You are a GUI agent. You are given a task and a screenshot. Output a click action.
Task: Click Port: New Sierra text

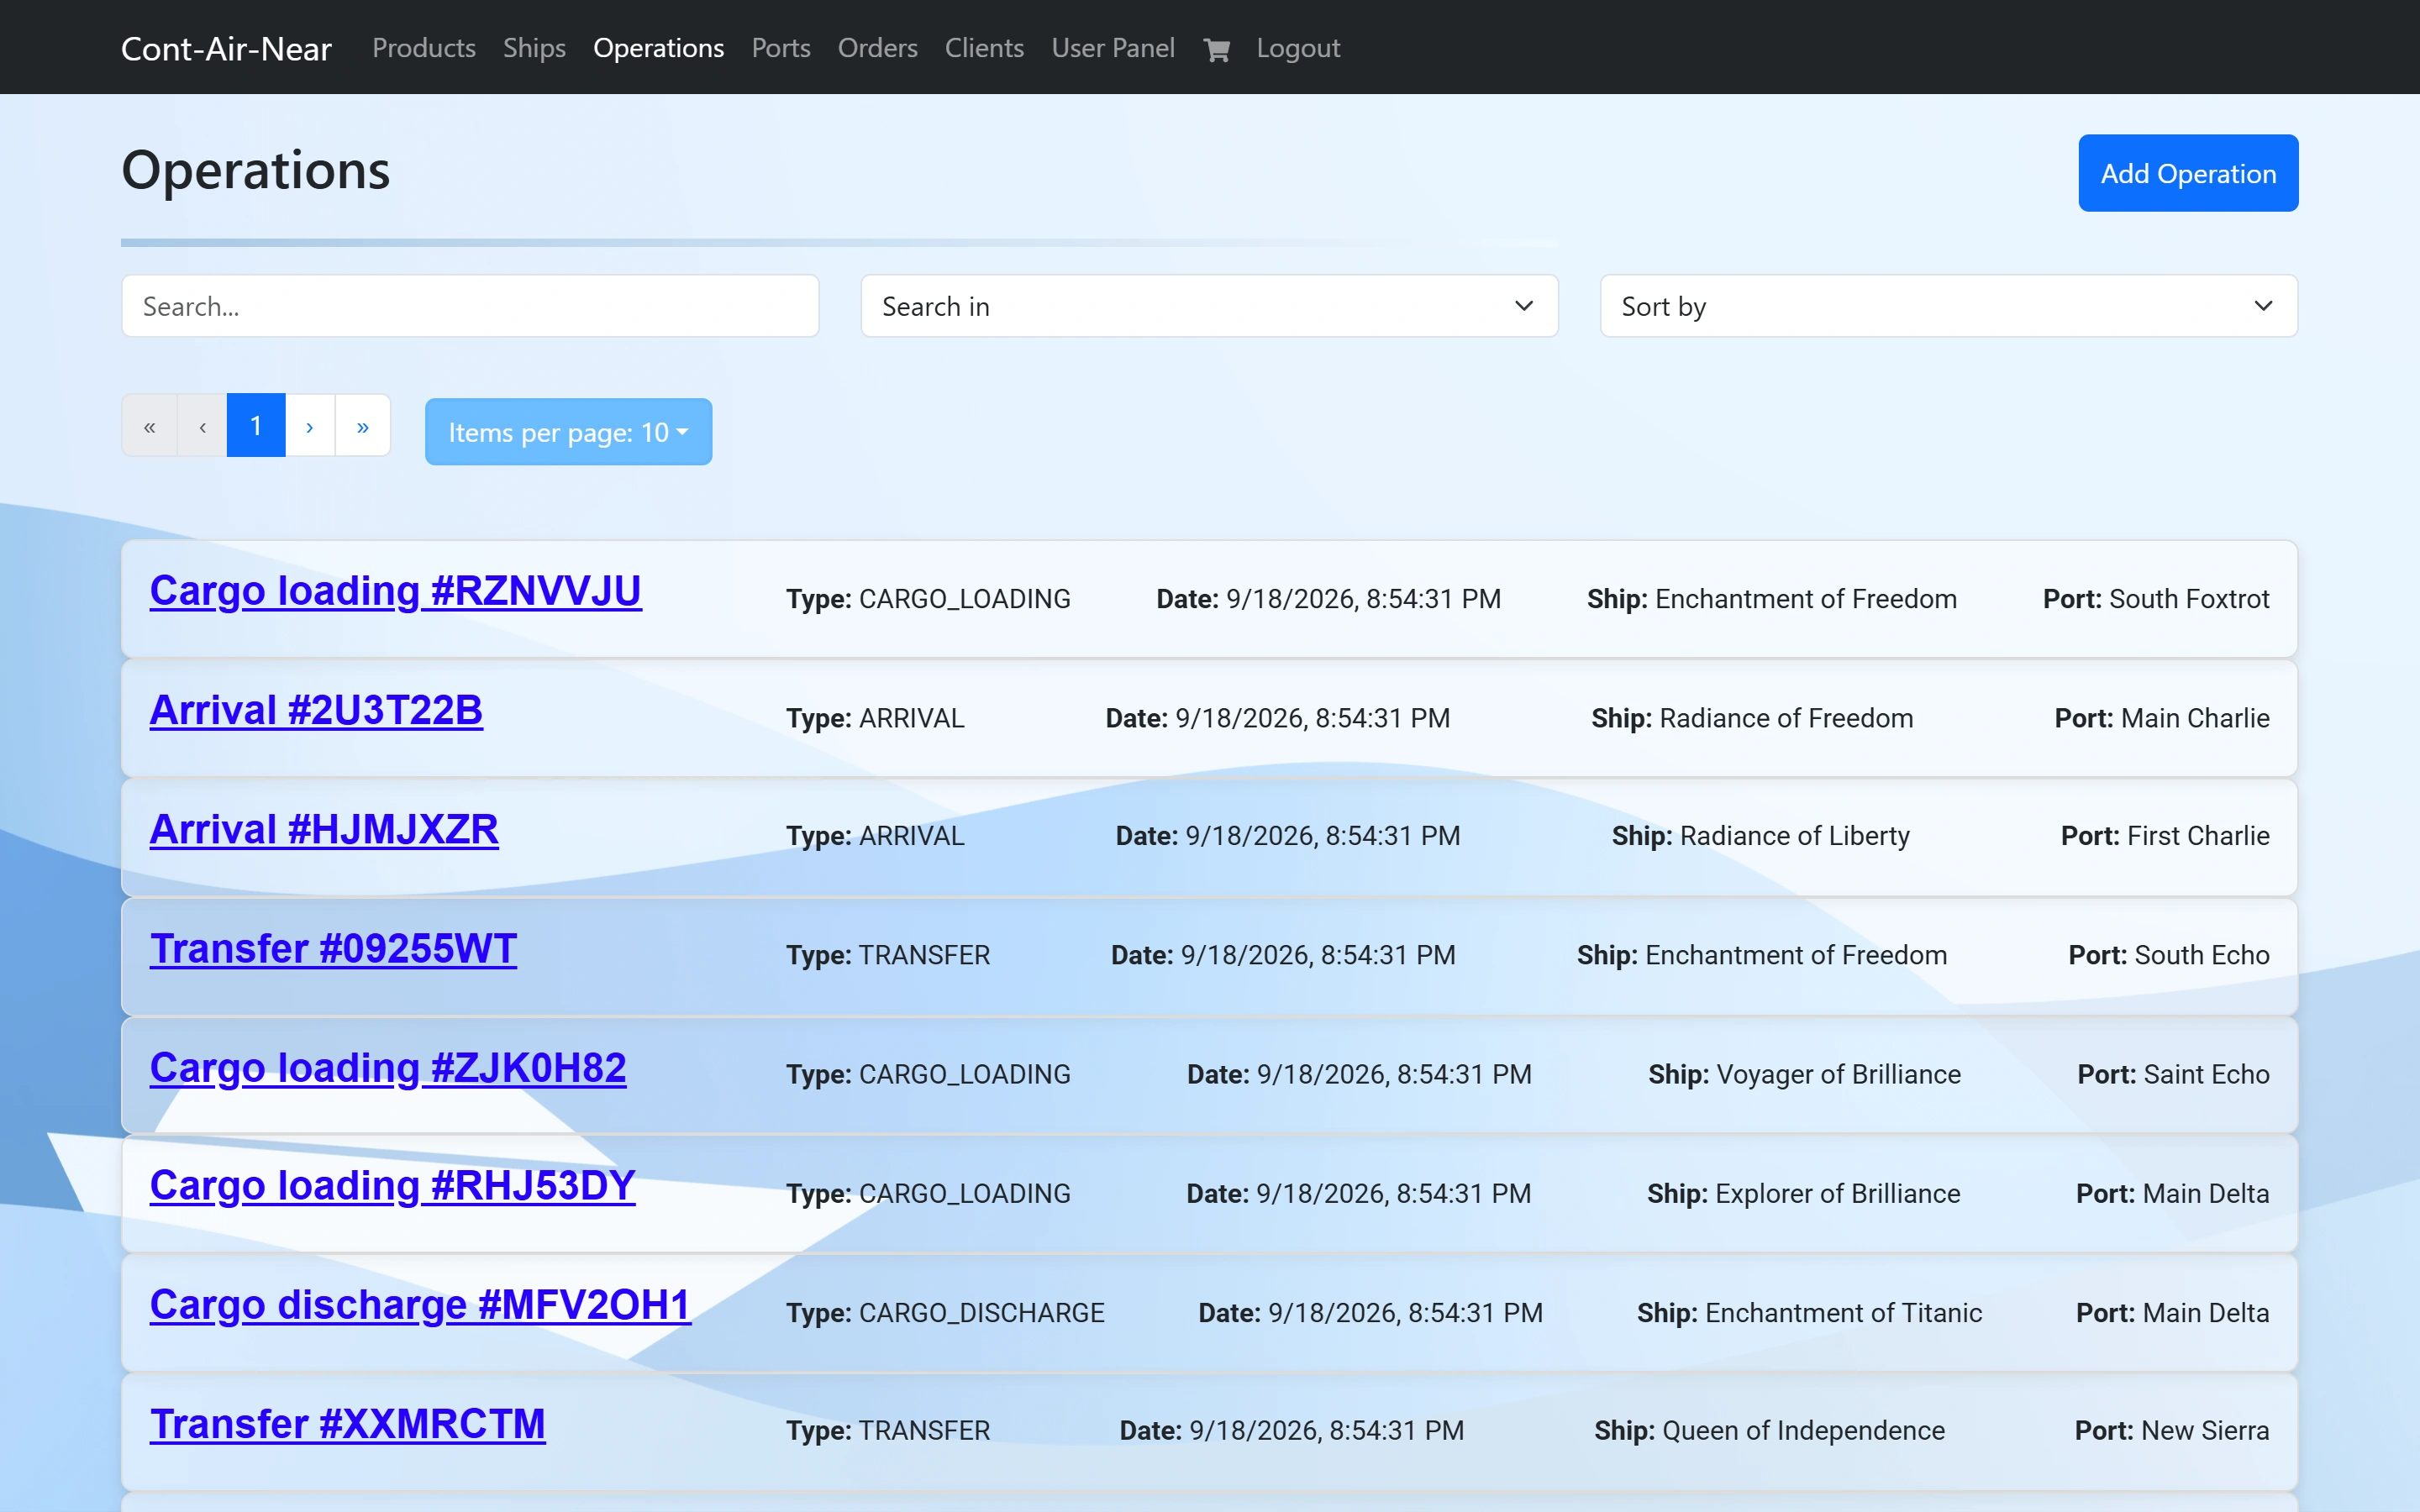coord(2172,1431)
